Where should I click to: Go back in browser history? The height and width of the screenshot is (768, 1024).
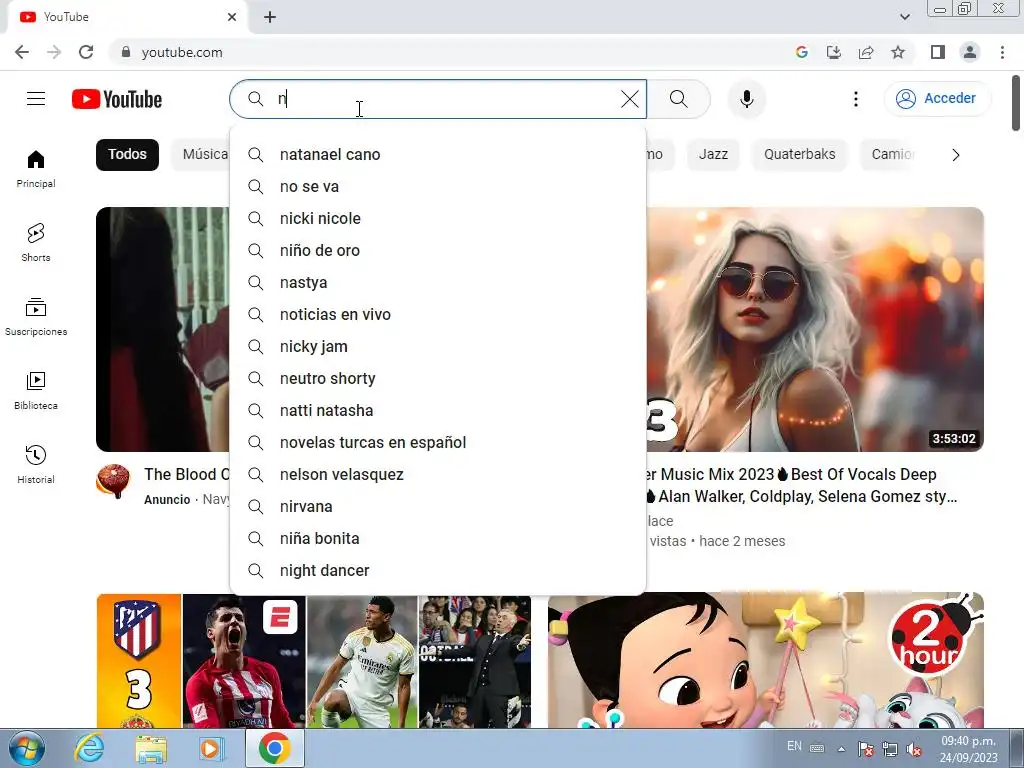[22, 52]
